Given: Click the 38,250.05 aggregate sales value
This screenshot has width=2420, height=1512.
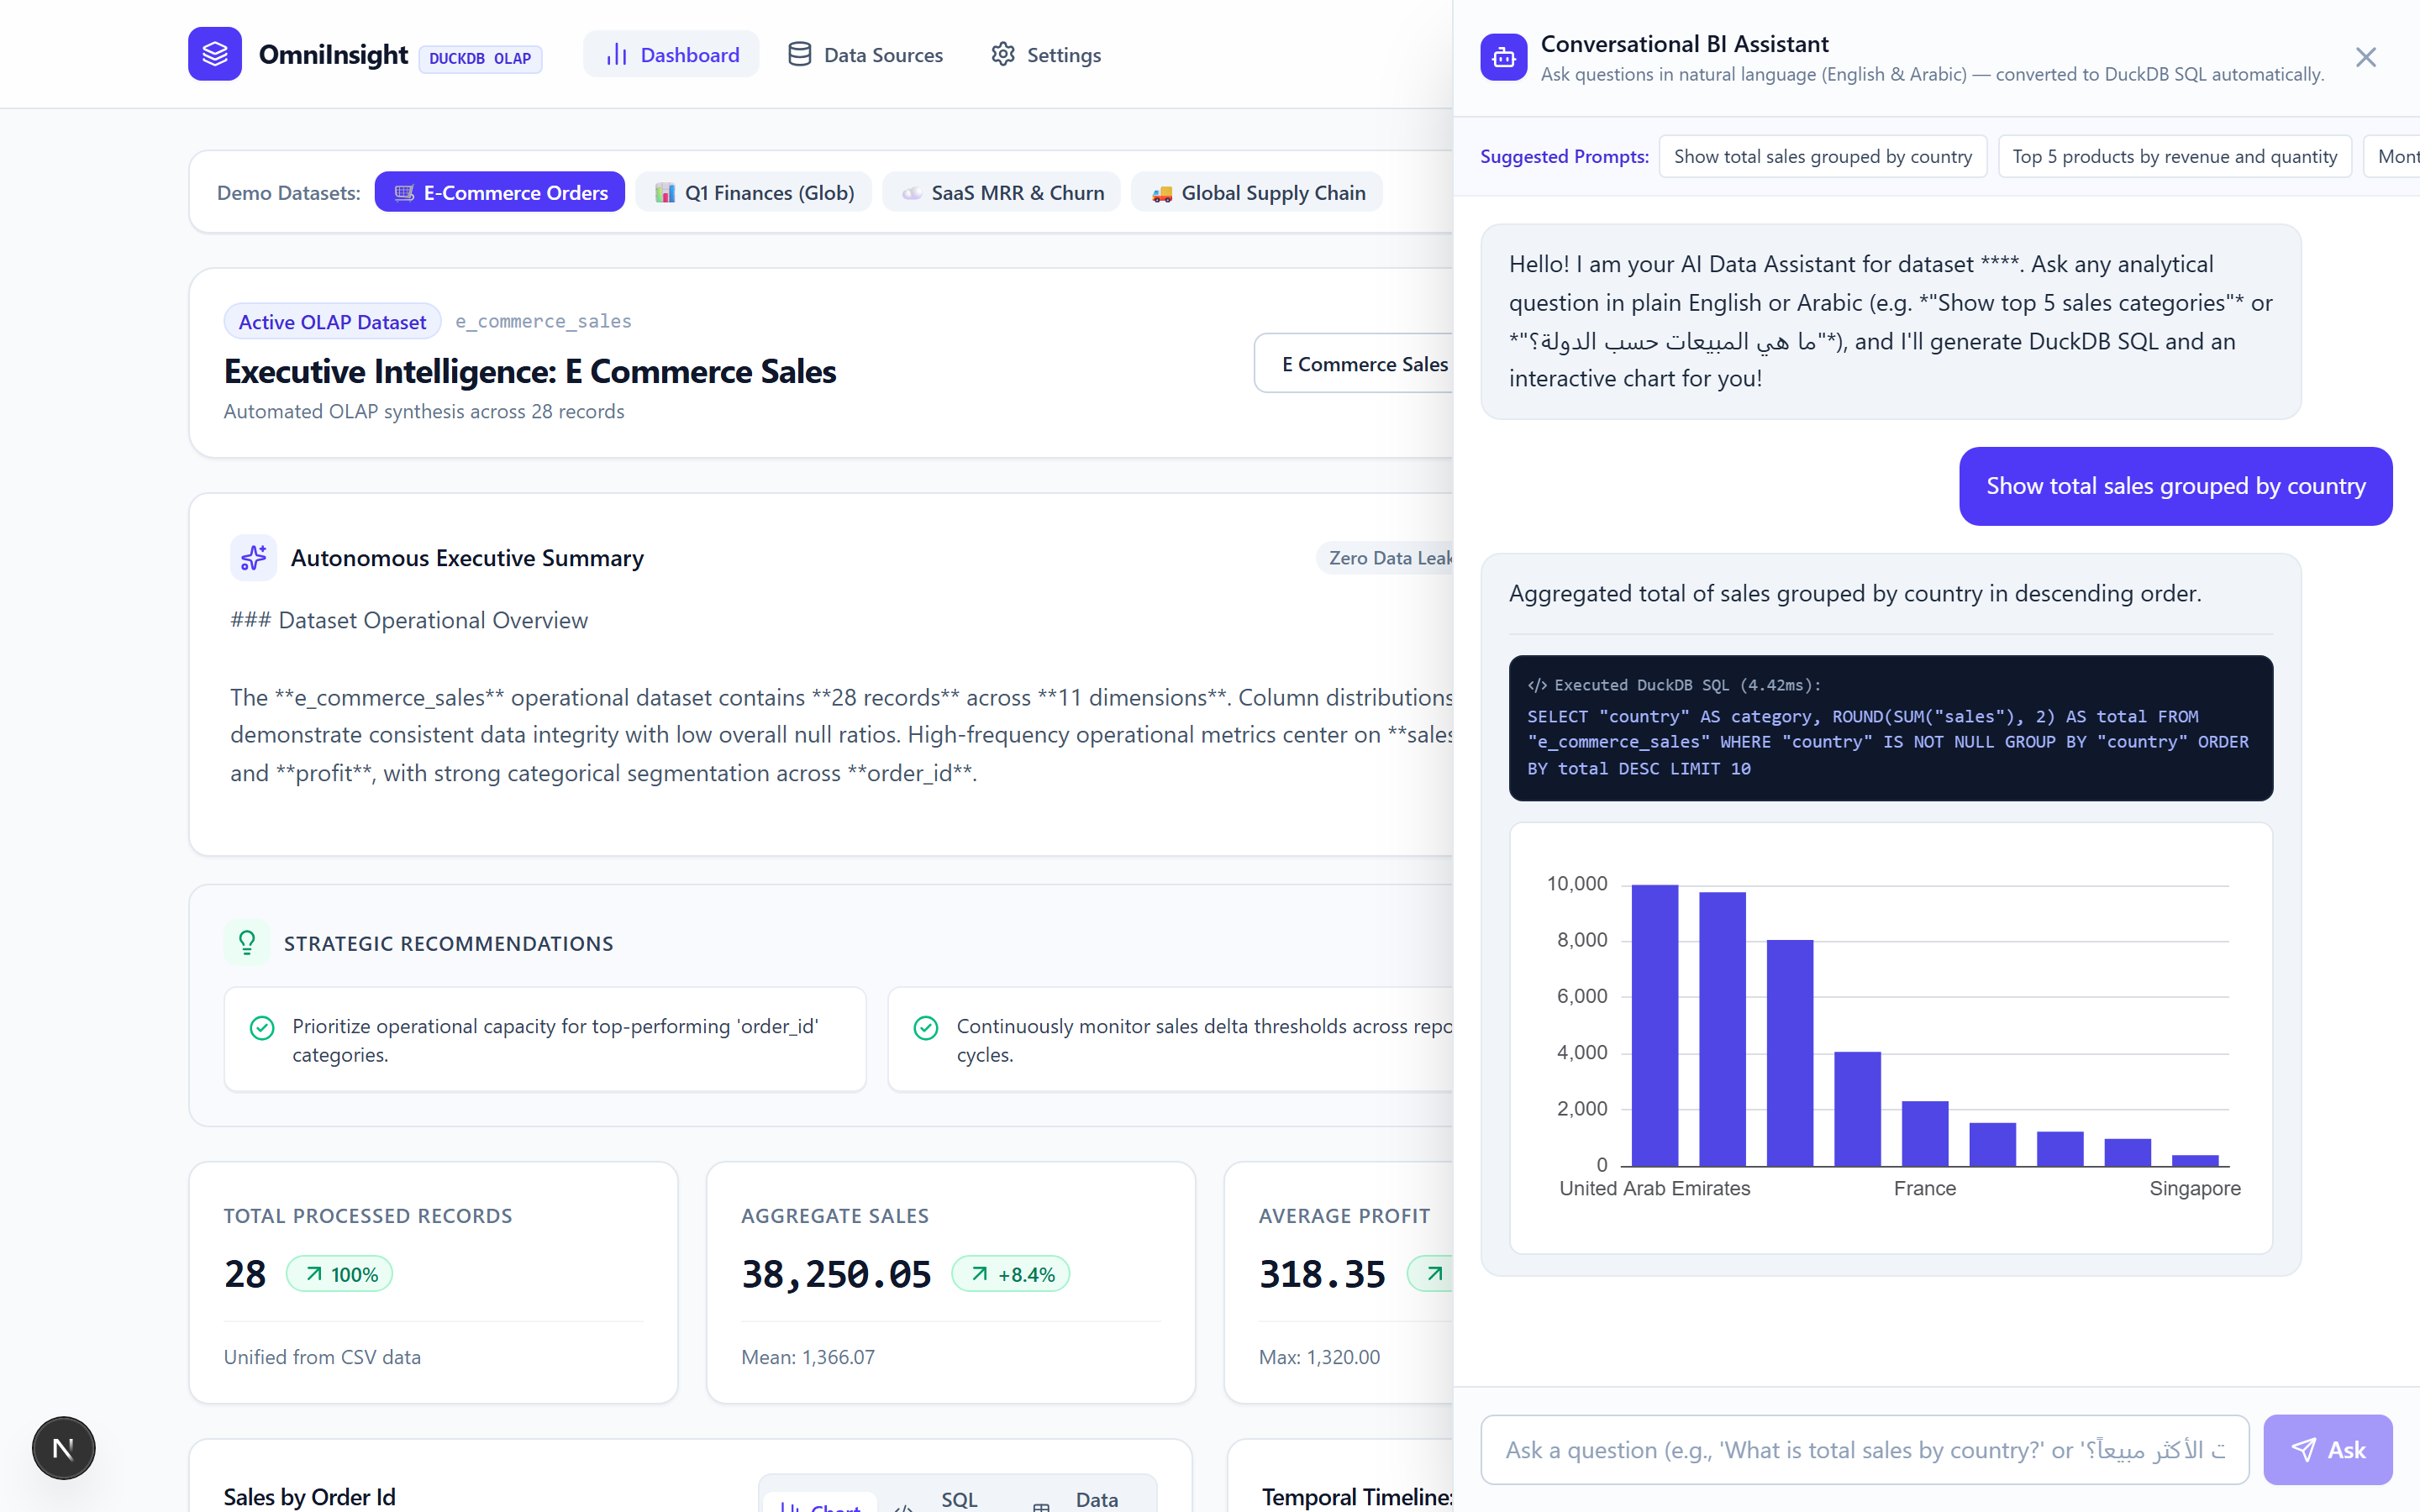Looking at the screenshot, I should 836,1274.
